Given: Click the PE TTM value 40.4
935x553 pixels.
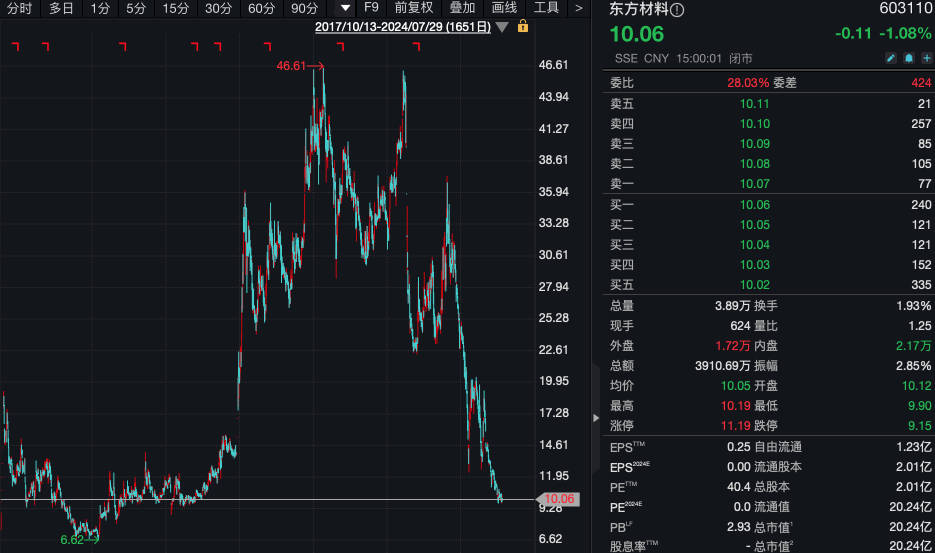Looking at the screenshot, I should coord(738,487).
